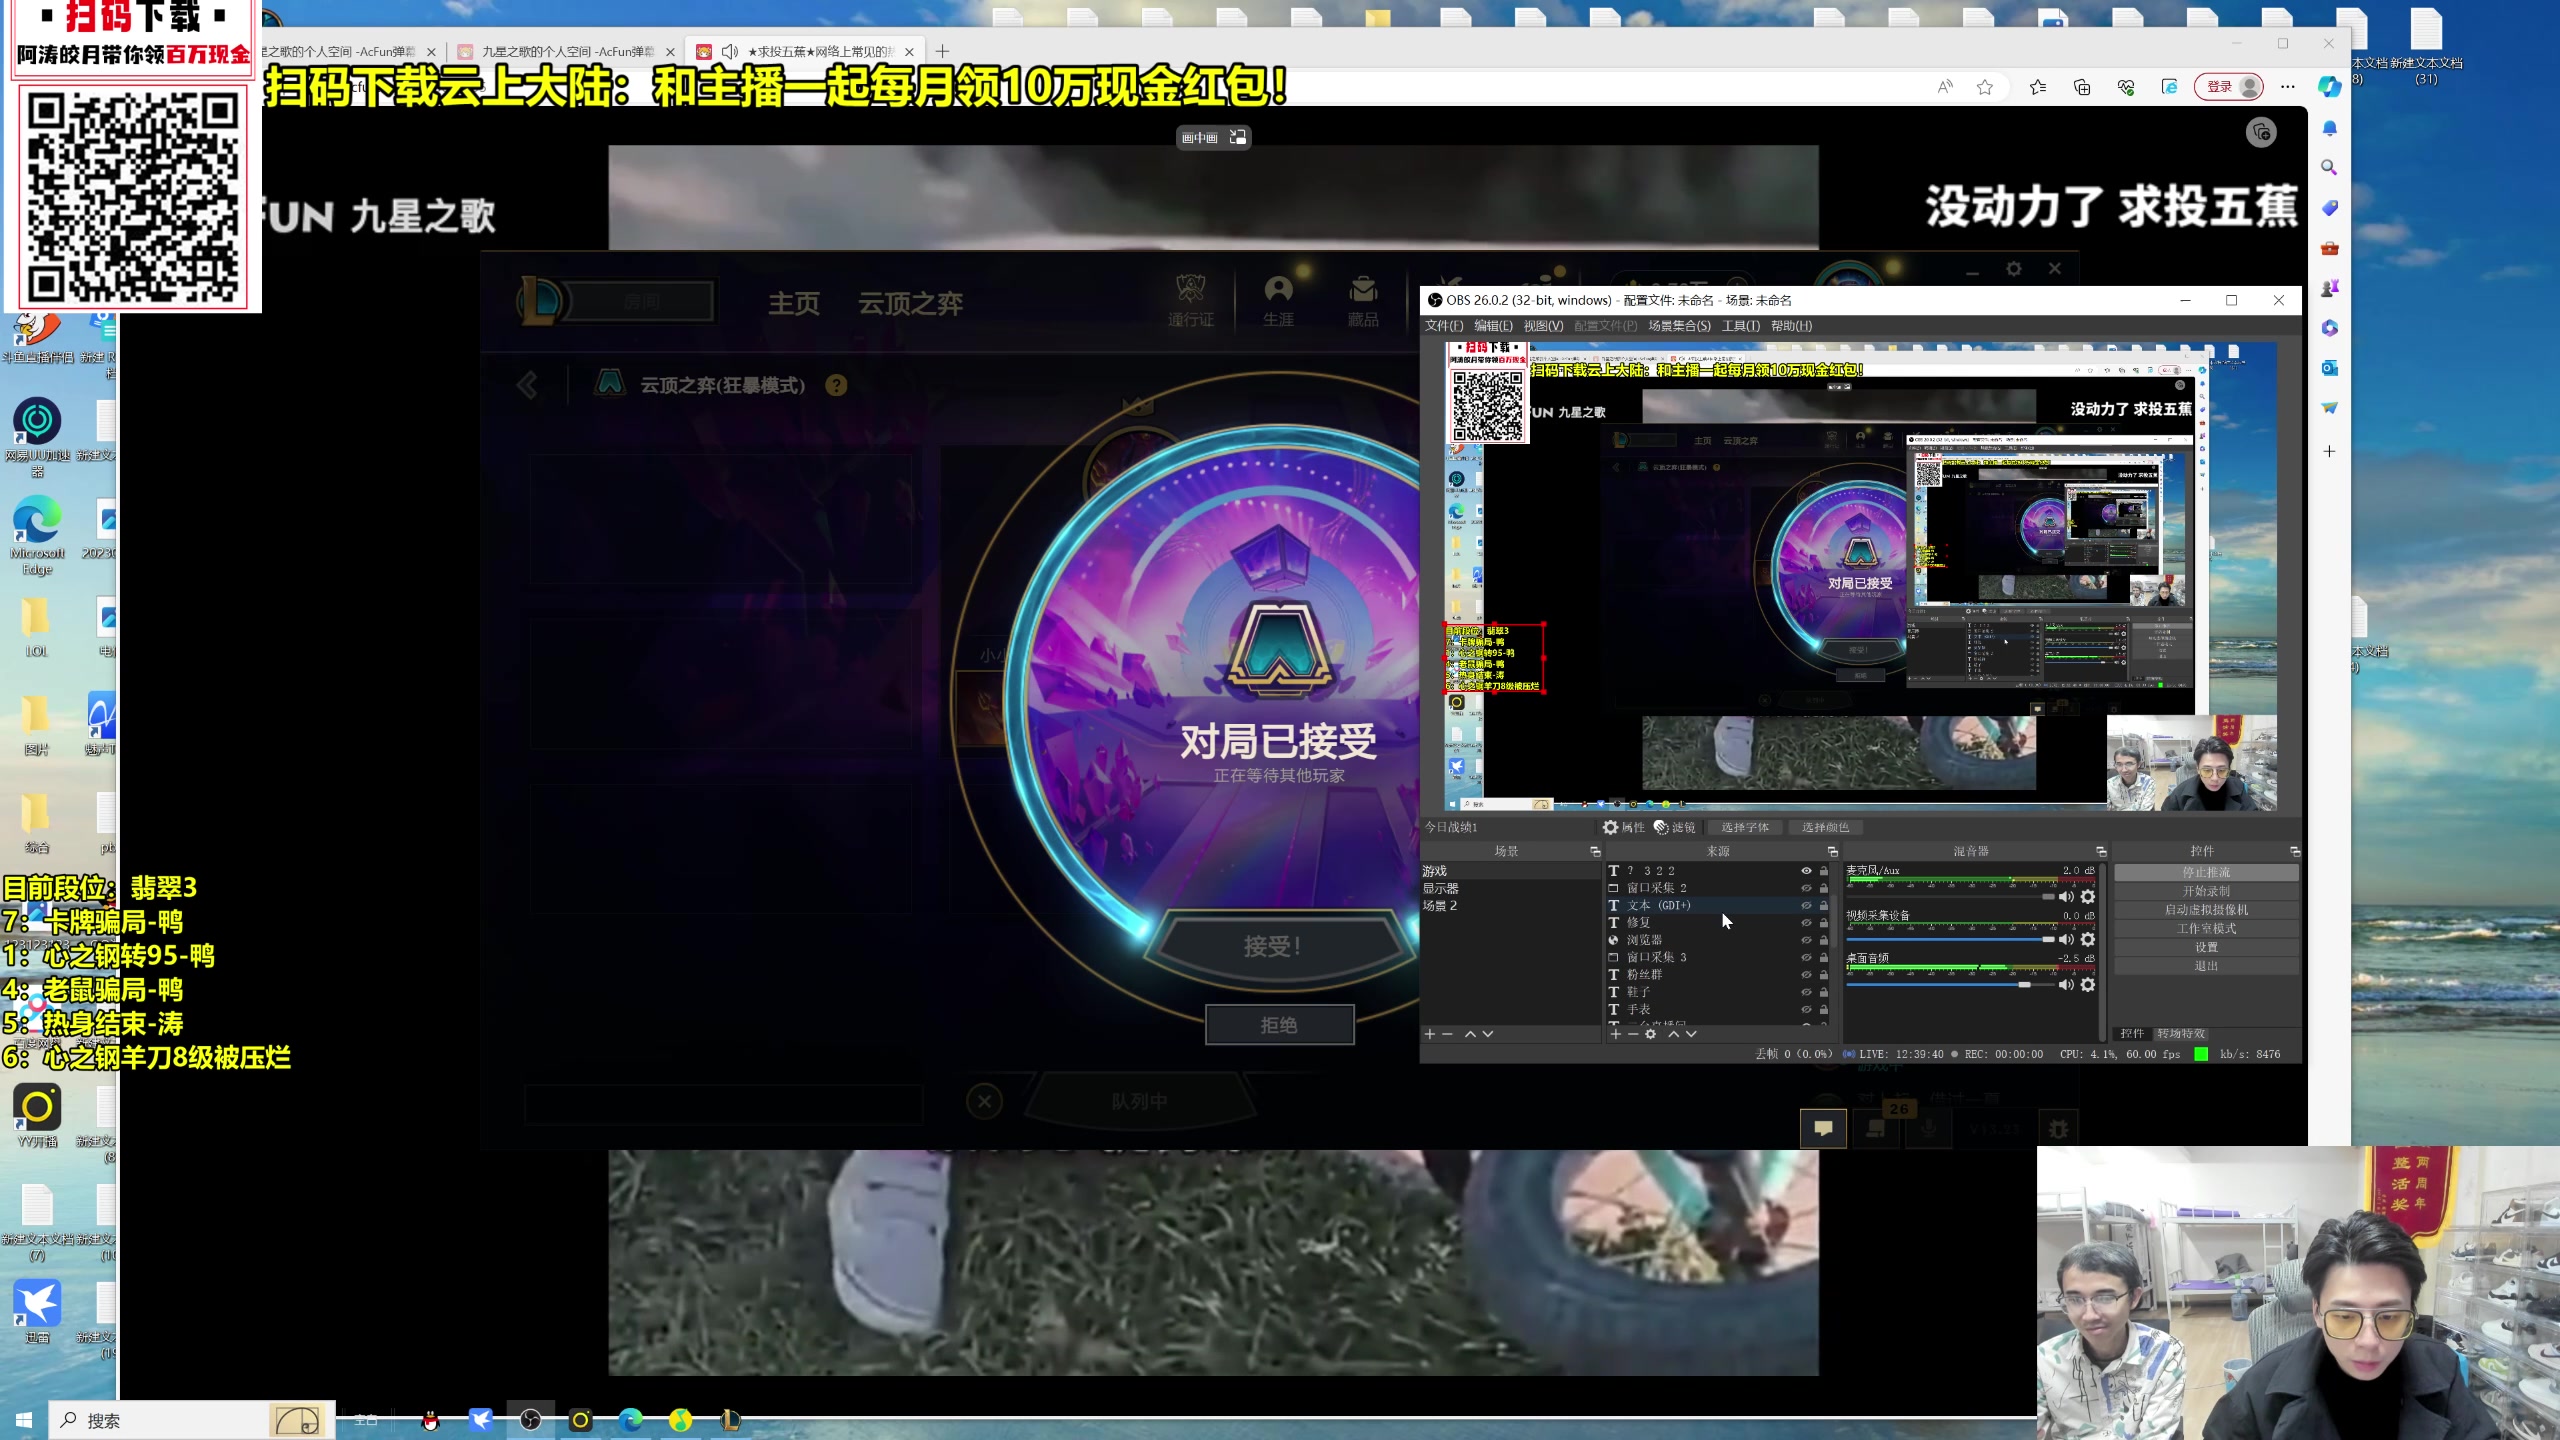Viewport: 2560px width, 1440px height.
Task: Open the 工具(T) menu
Action: click(1740, 326)
